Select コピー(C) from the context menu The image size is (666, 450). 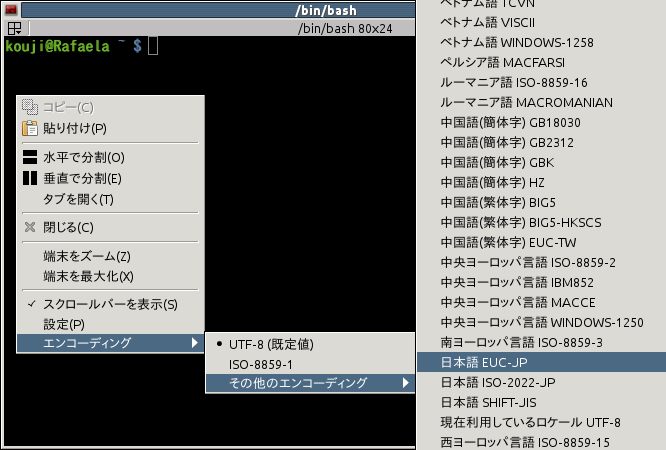click(x=110, y=107)
